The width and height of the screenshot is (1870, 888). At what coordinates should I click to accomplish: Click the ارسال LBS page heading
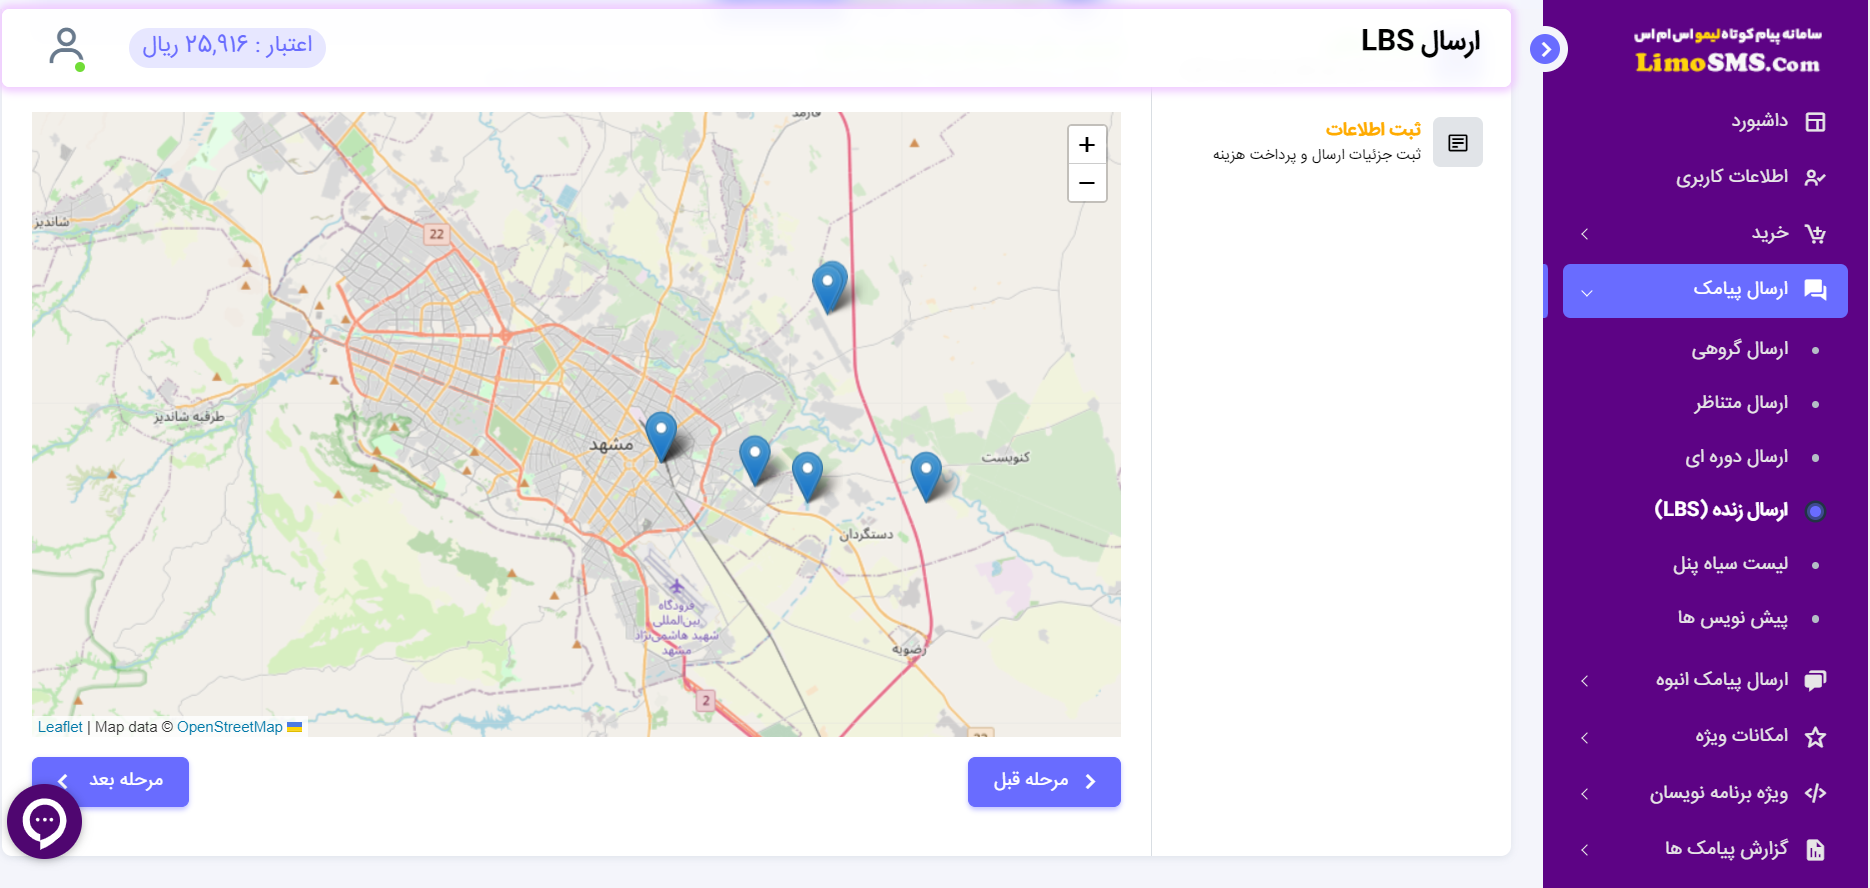point(1420,42)
